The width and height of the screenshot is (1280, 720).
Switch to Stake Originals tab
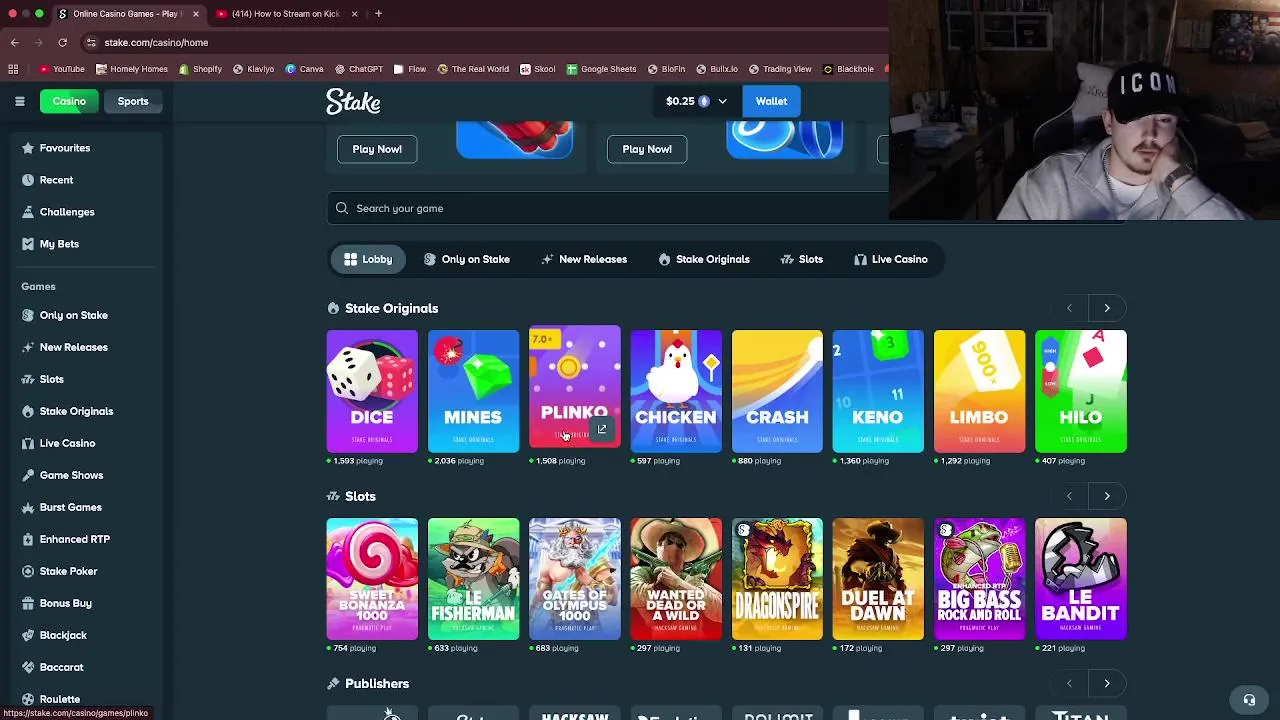point(704,259)
